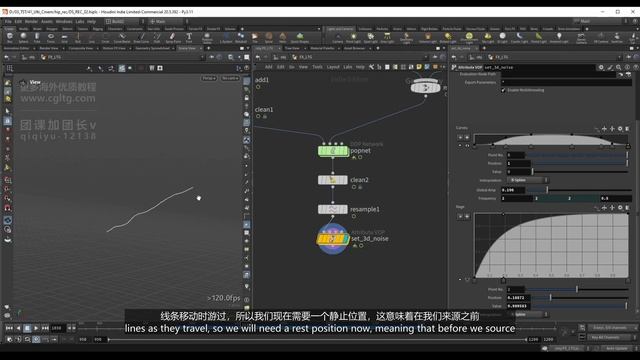Open the Lights and Cameras shelf tab
Image resolution: width=640 pixels, height=360 pixels.
point(340,29)
